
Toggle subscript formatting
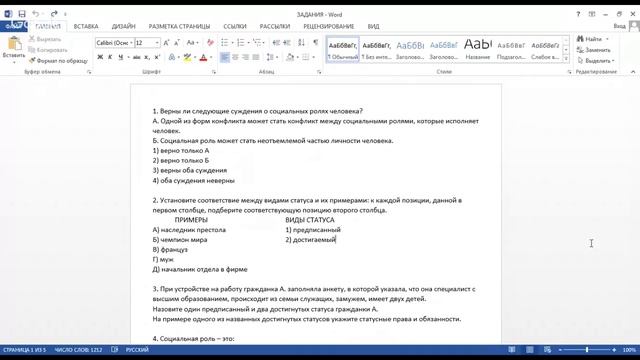[x=147, y=57]
